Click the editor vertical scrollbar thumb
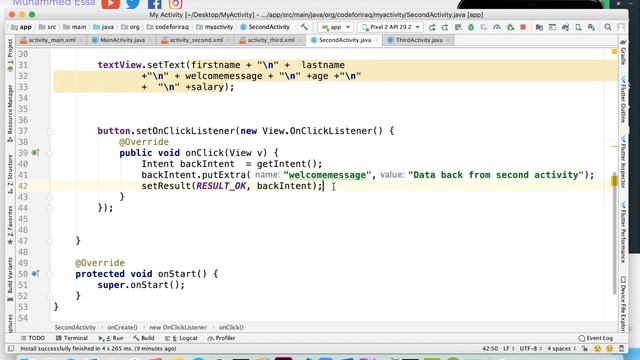 pos(614,233)
